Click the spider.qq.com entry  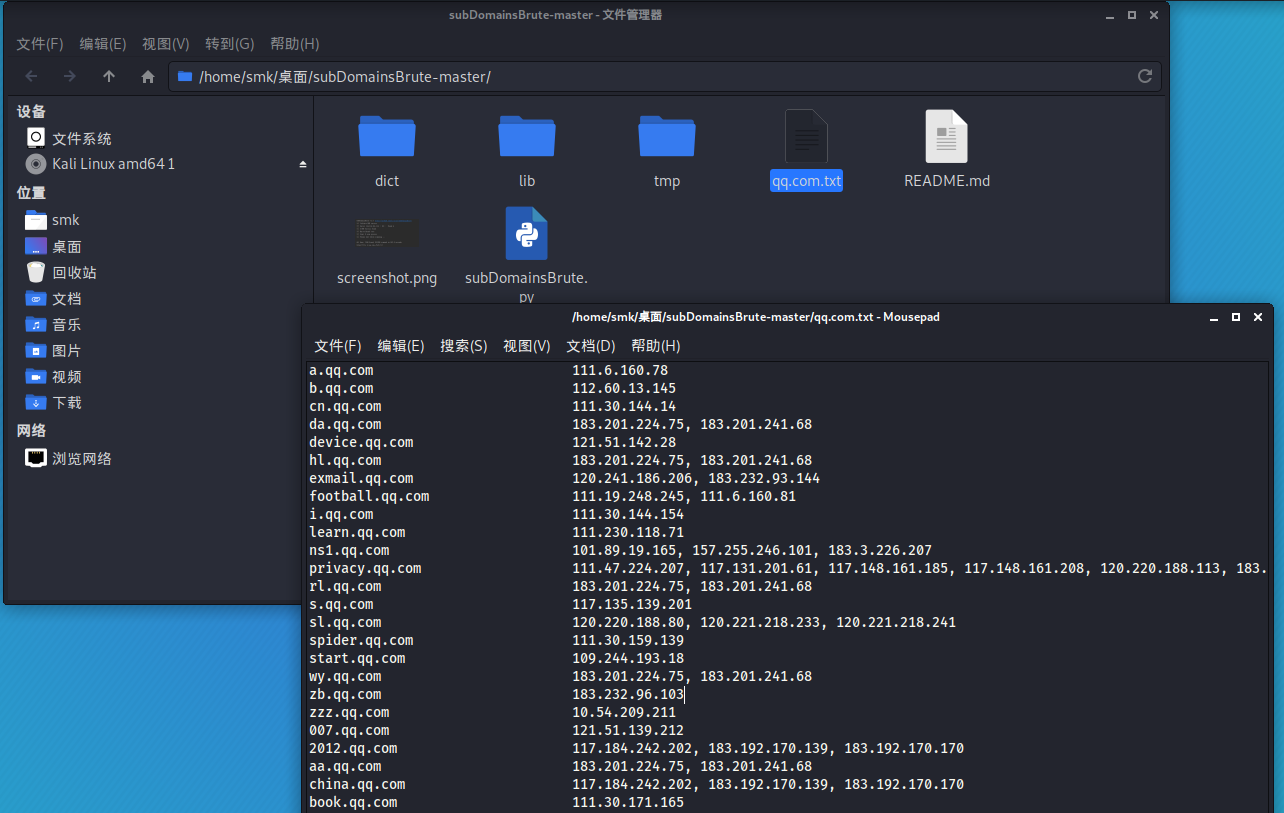coord(361,640)
